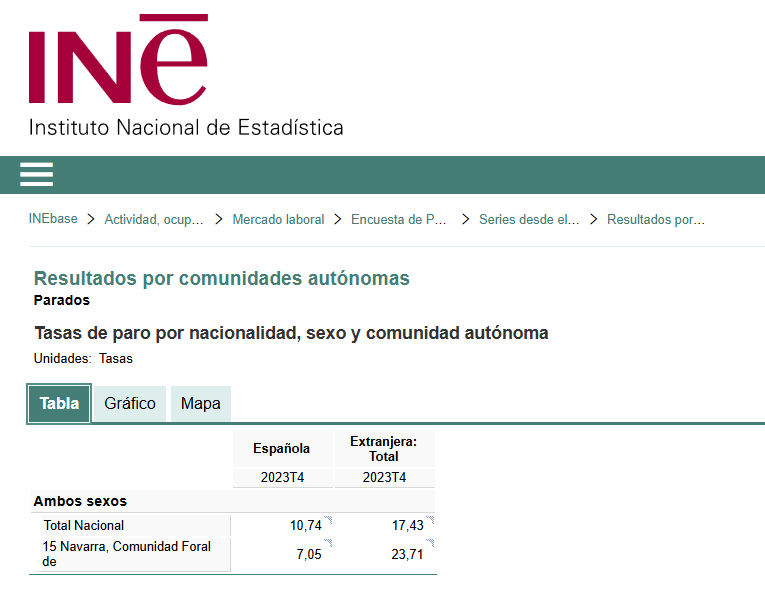Click the 'Resultados por...' breadcrumb
The height and width of the screenshot is (603, 765).
(x=656, y=219)
